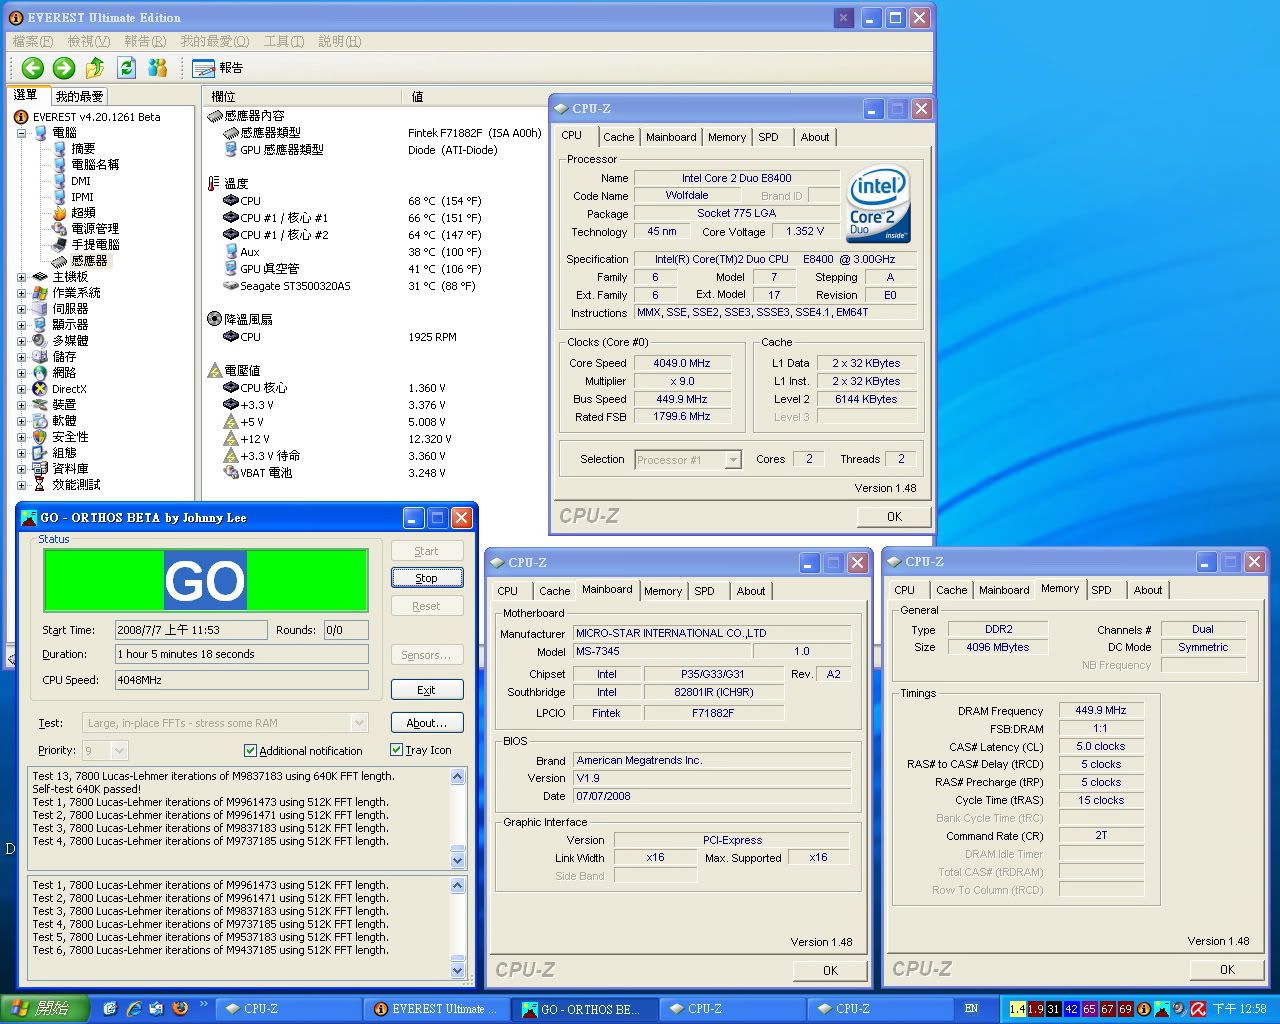Image resolution: width=1280 pixels, height=1024 pixels.
Task: Expand the 儲存 storage tree node
Action: [x=21, y=357]
